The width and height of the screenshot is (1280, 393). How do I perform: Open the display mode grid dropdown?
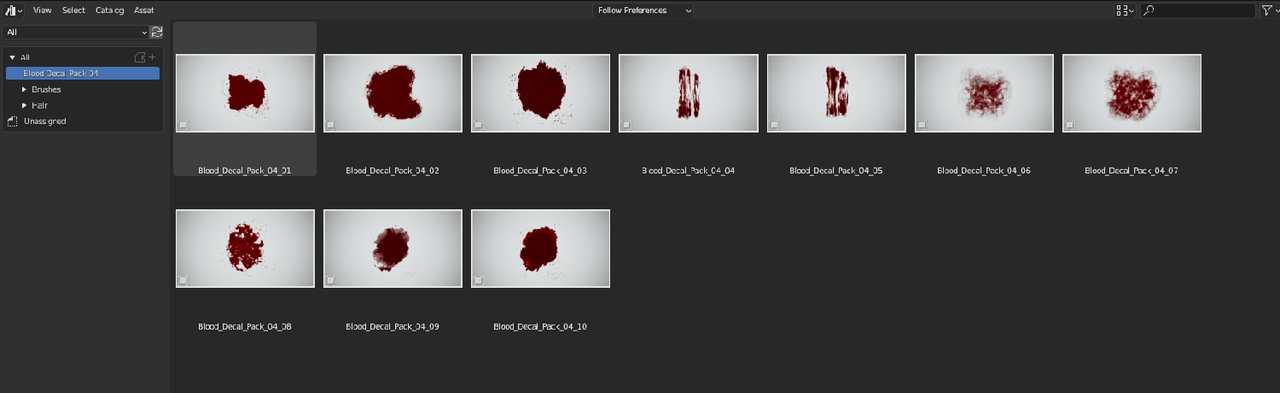point(1124,10)
